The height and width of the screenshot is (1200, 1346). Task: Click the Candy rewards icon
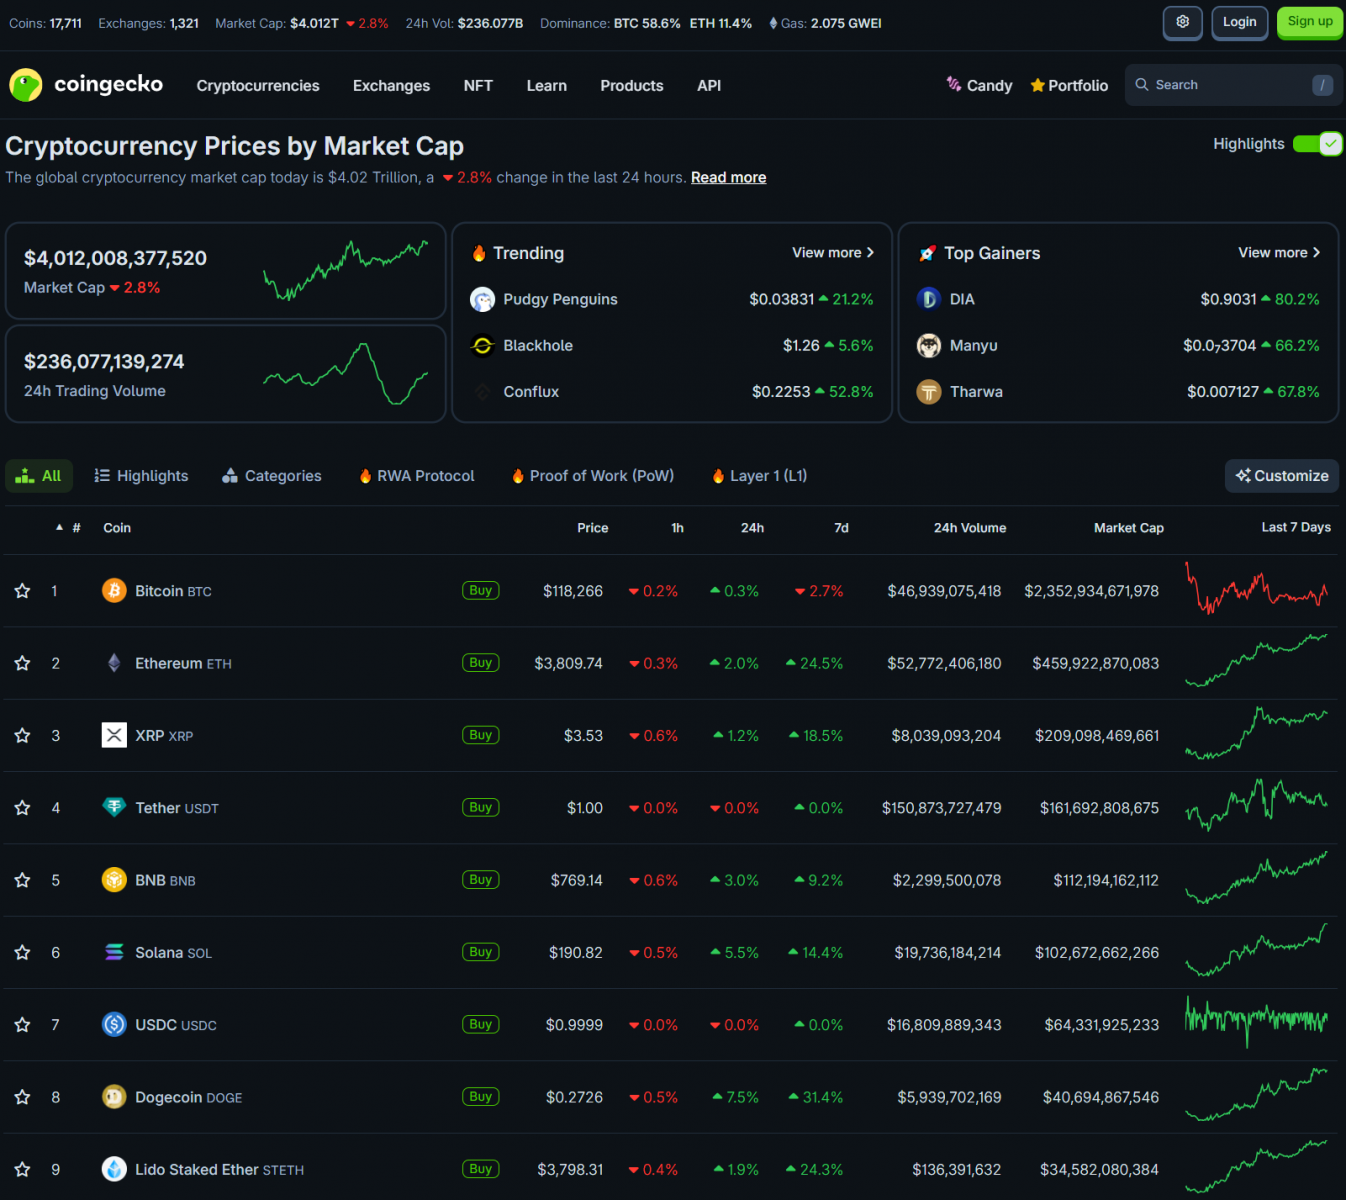[954, 85]
